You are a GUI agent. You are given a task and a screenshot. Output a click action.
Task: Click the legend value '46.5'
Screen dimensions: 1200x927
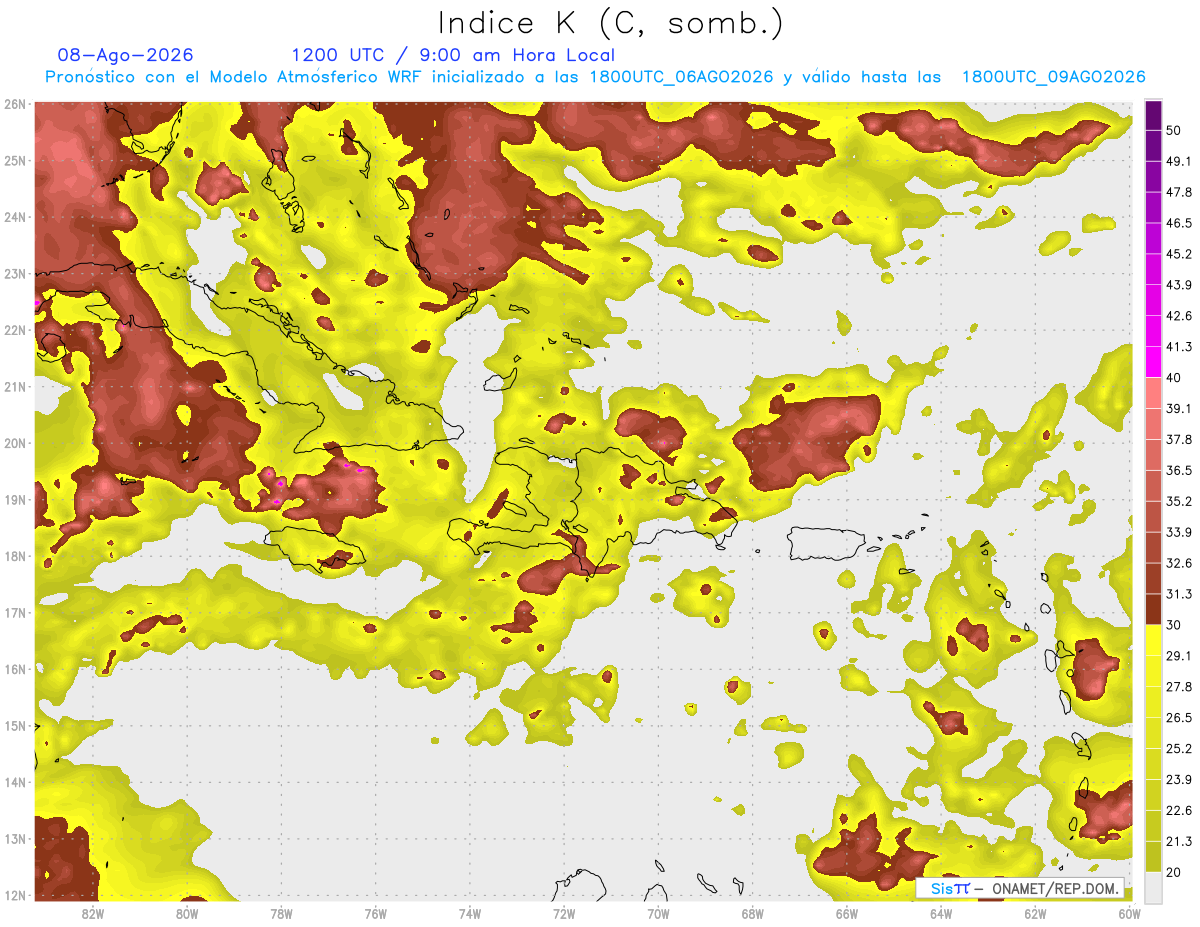(1179, 223)
